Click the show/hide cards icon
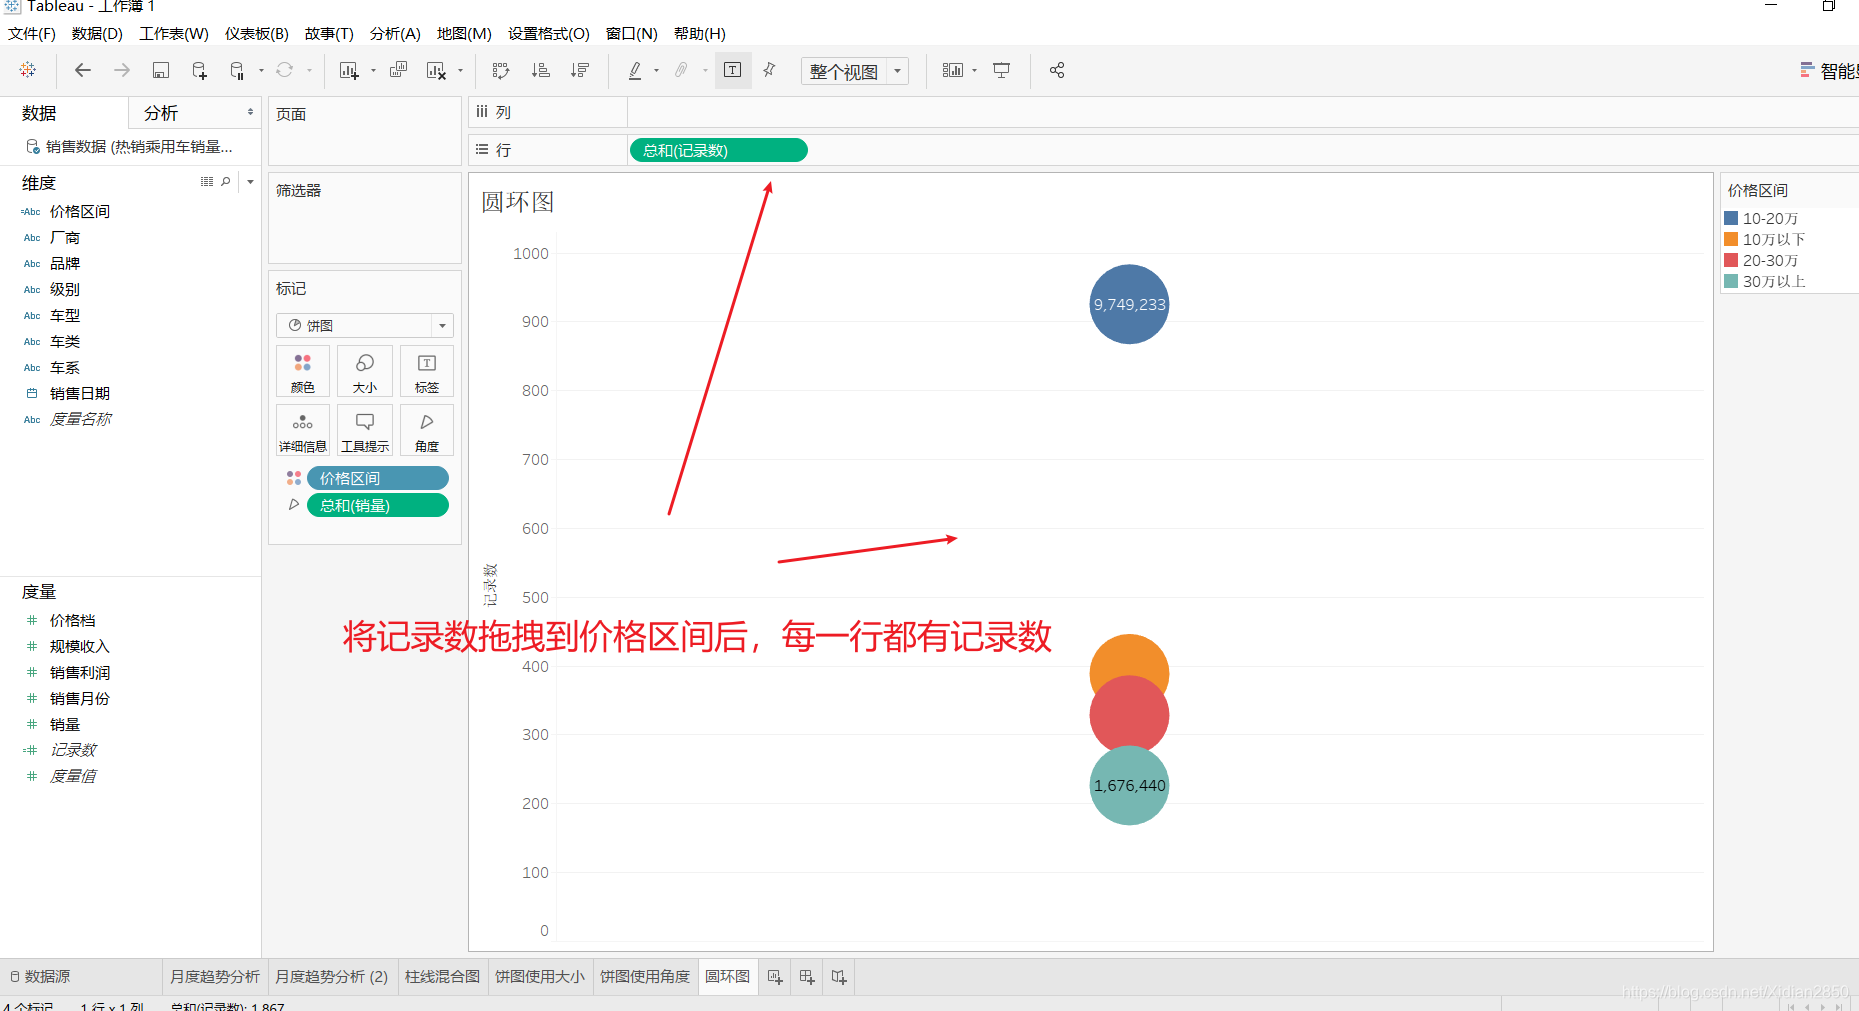The image size is (1859, 1011). click(953, 70)
